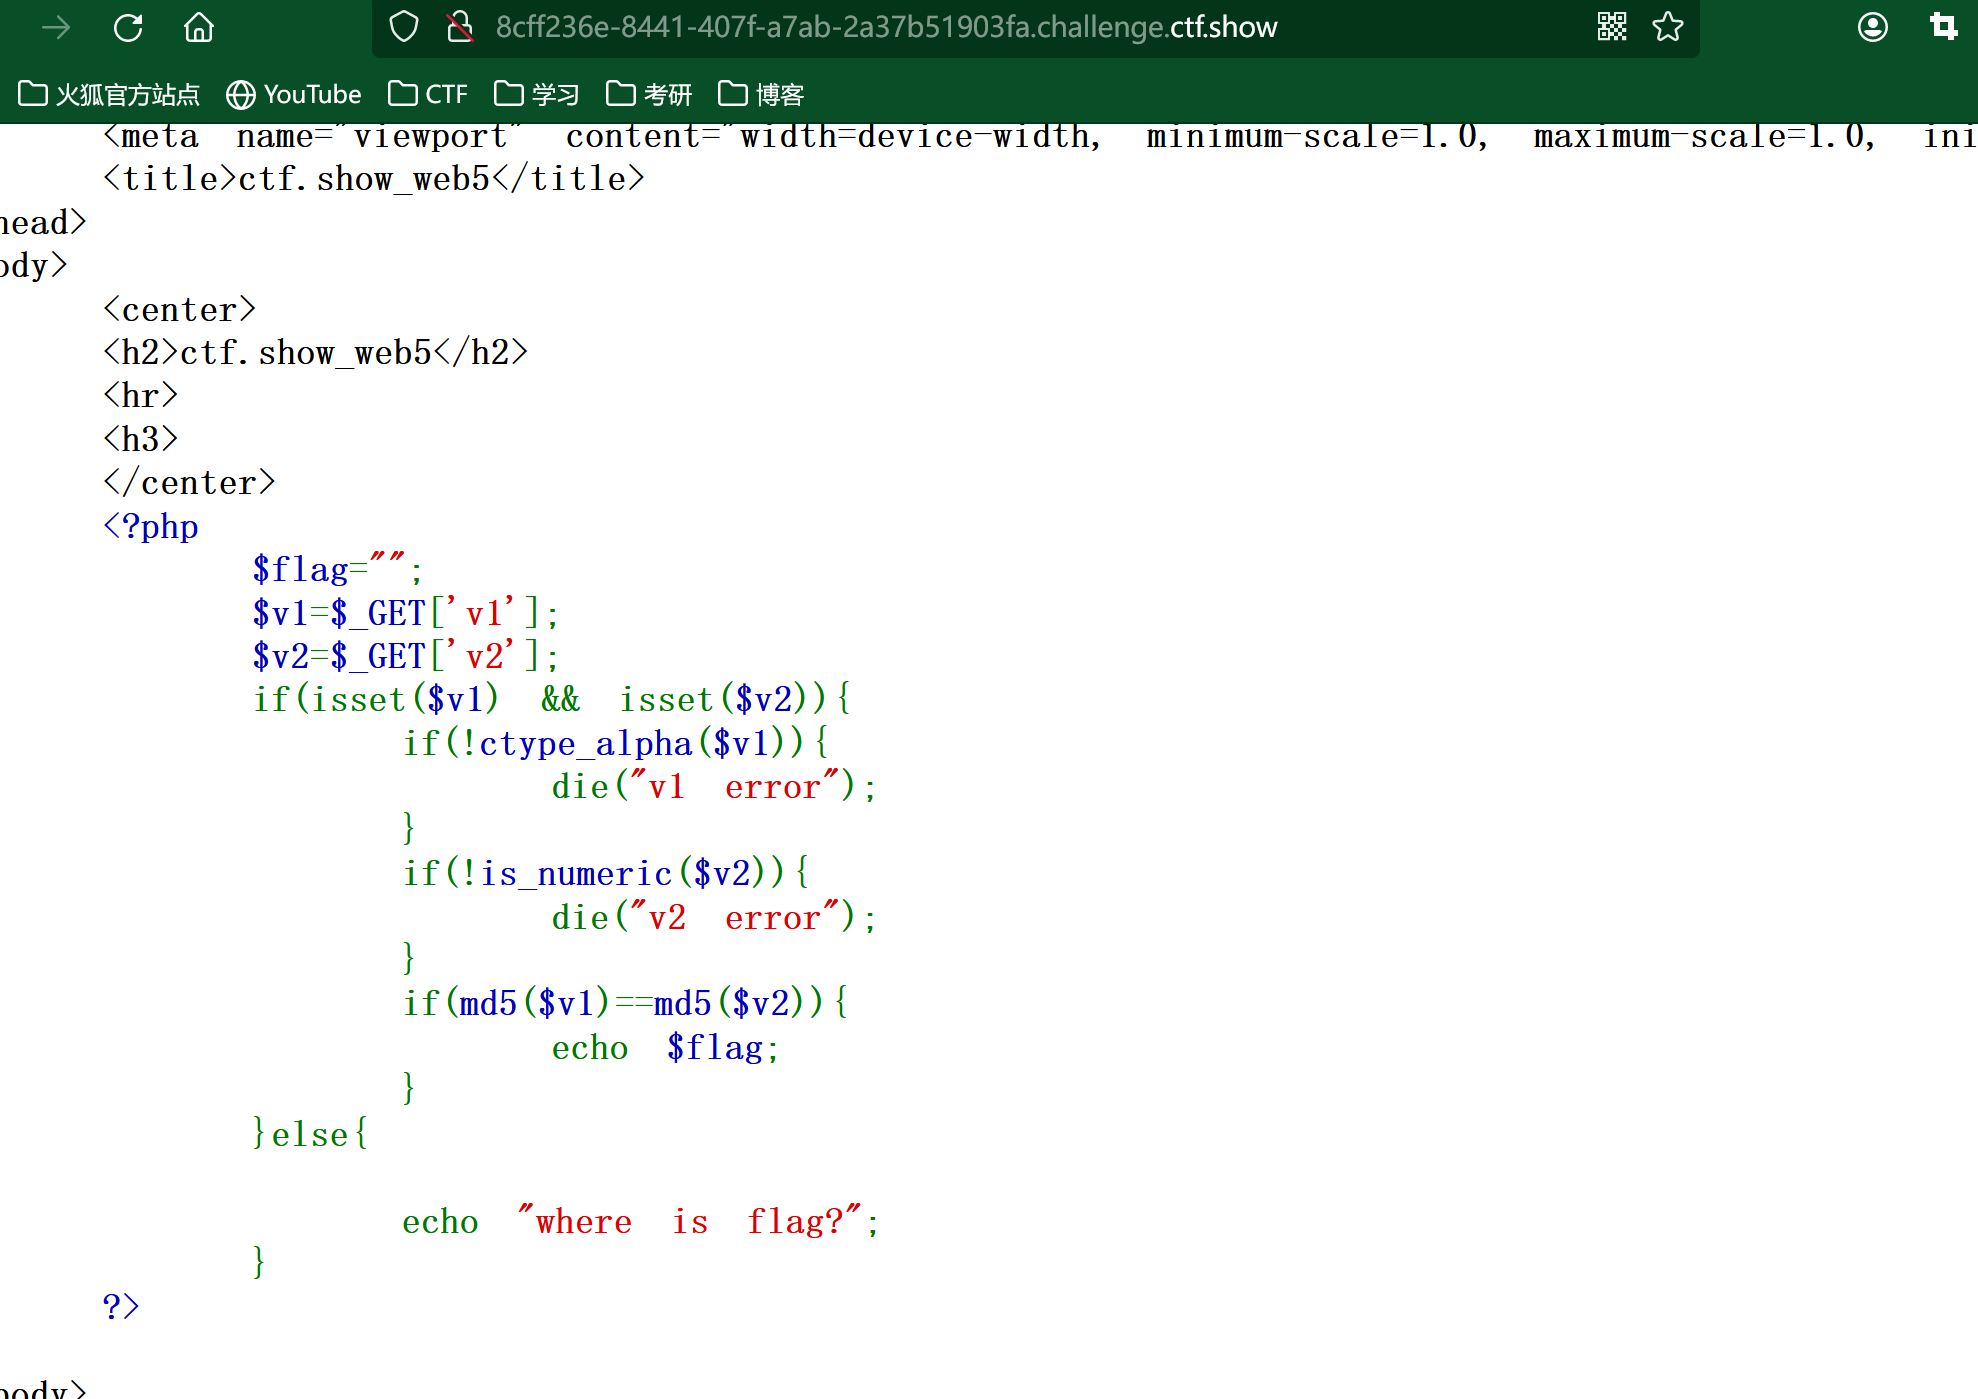Image resolution: width=1978 pixels, height=1399 pixels.
Task: Click the forward navigation arrow
Action: (x=56, y=27)
